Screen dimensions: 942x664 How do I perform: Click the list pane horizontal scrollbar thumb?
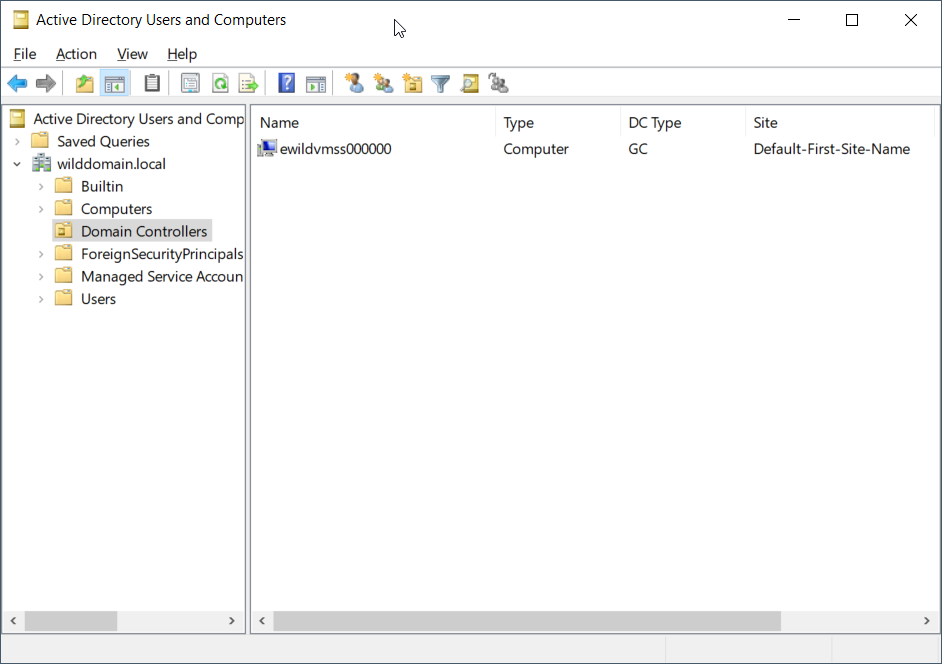[x=527, y=621]
